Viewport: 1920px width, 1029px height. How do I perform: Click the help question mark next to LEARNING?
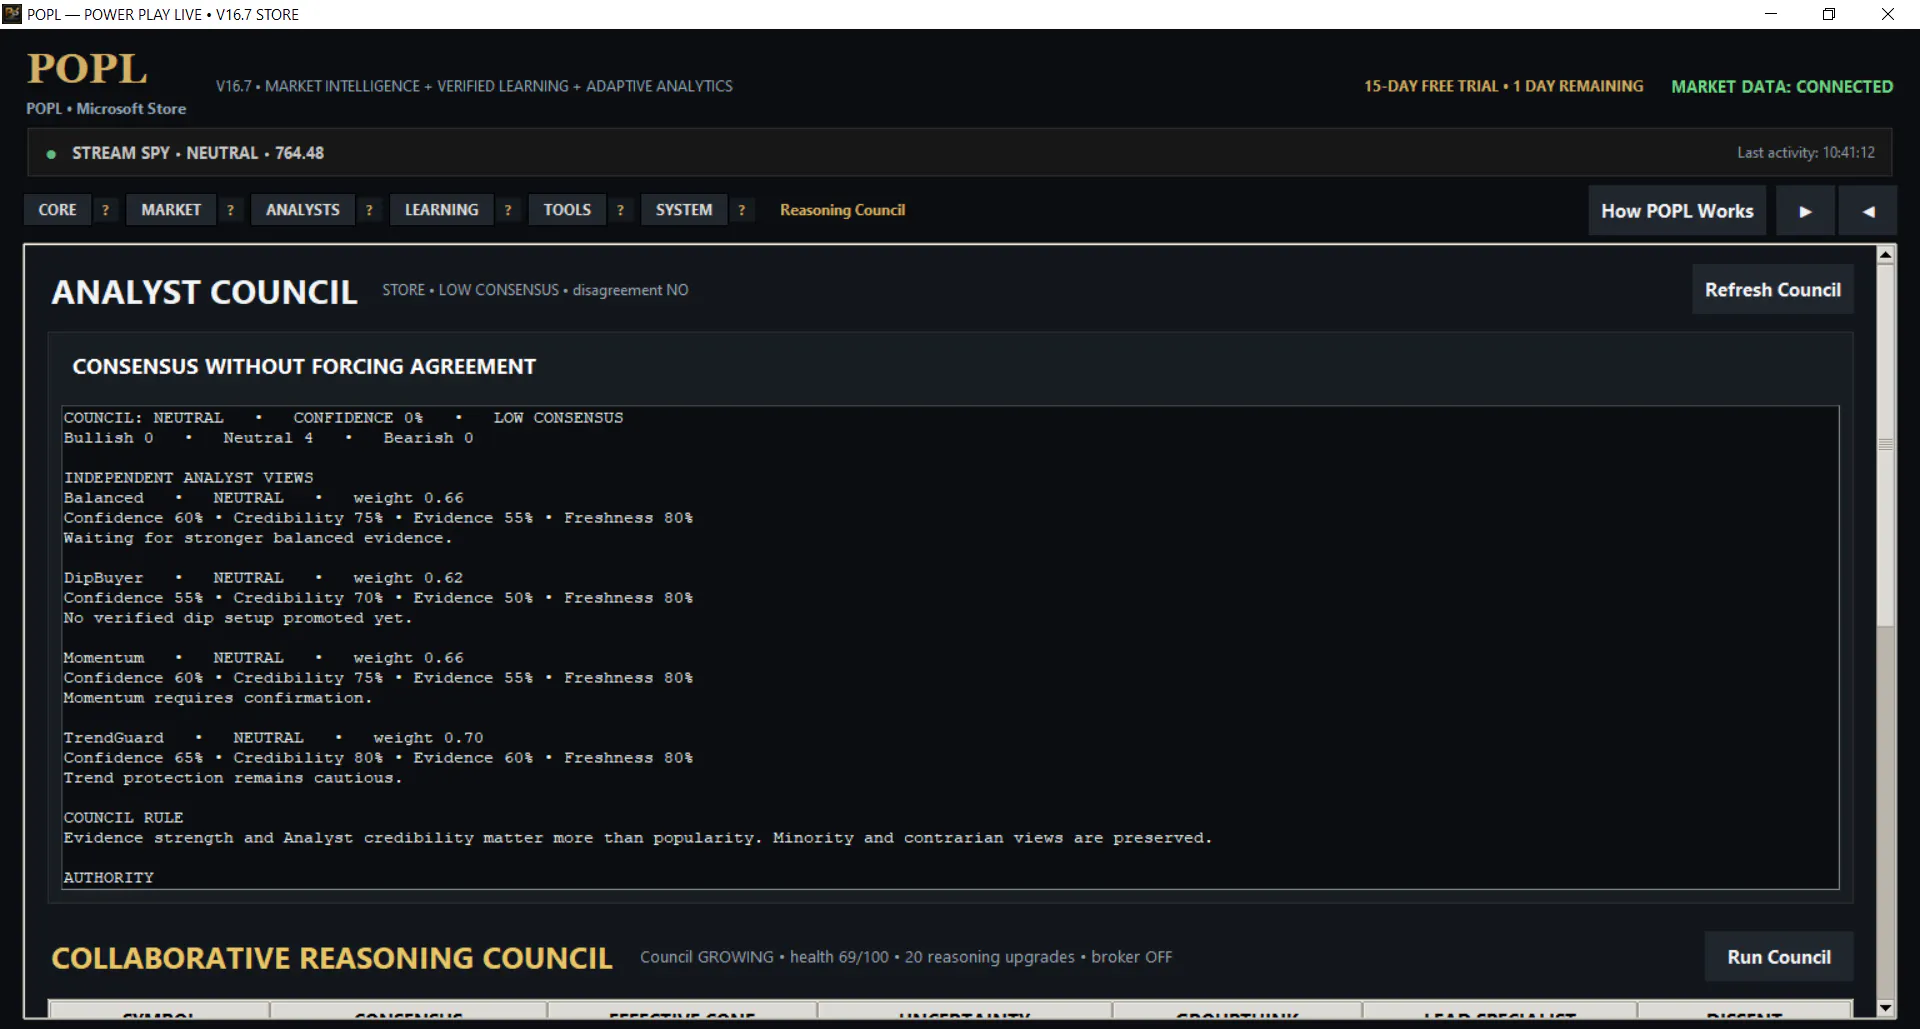508,210
